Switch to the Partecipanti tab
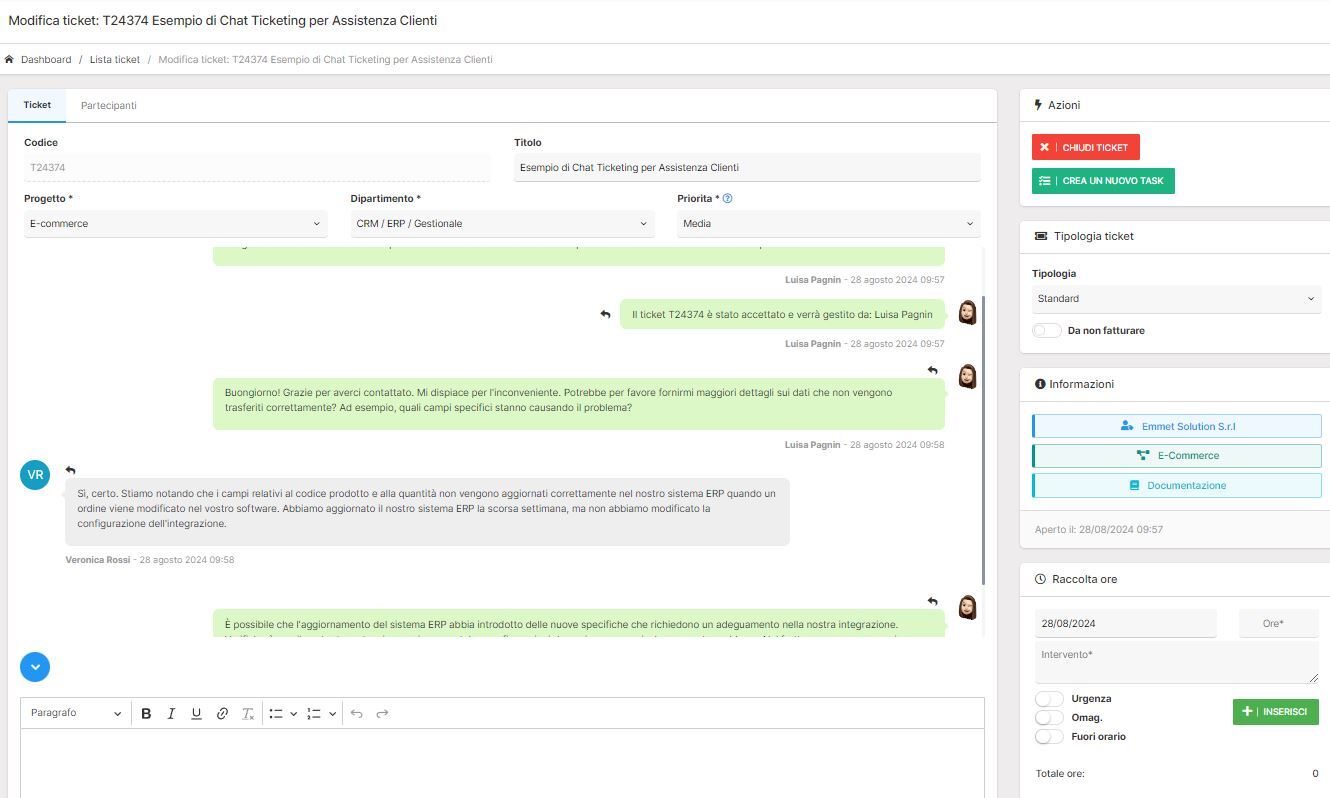Viewport: 1330px width, 798px height. (108, 105)
